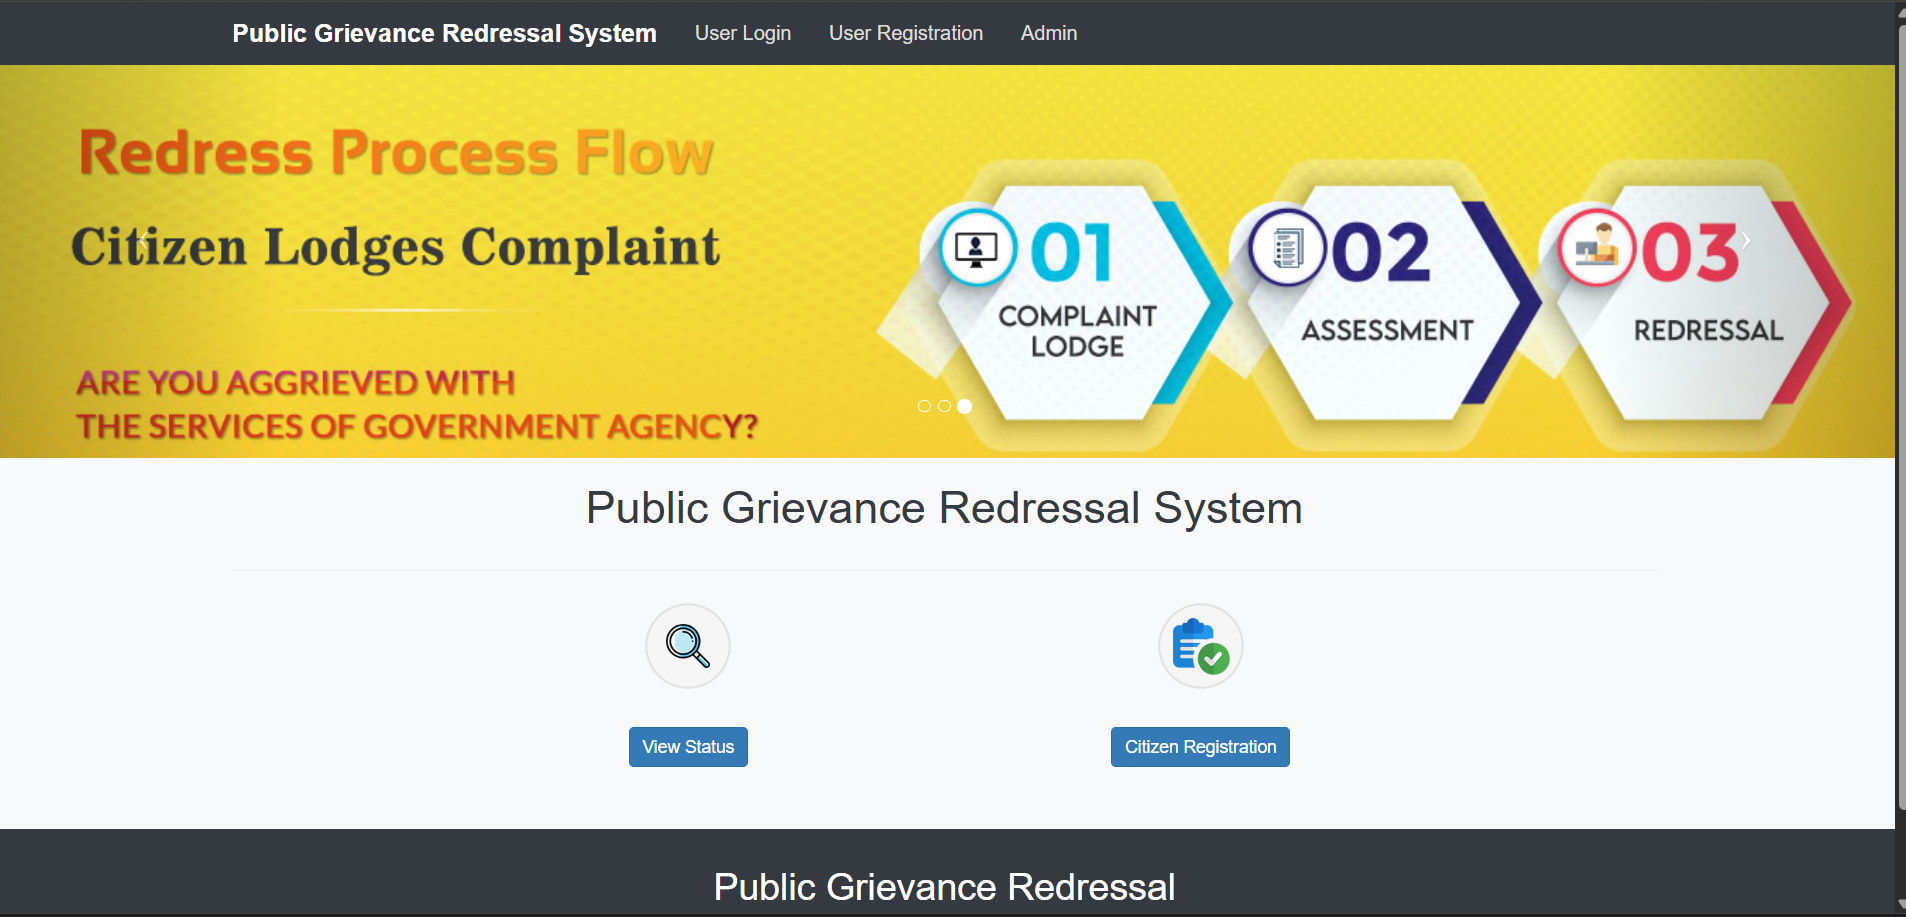Click the document list icon in step 02
This screenshot has height=917, width=1906.
pos(1289,247)
